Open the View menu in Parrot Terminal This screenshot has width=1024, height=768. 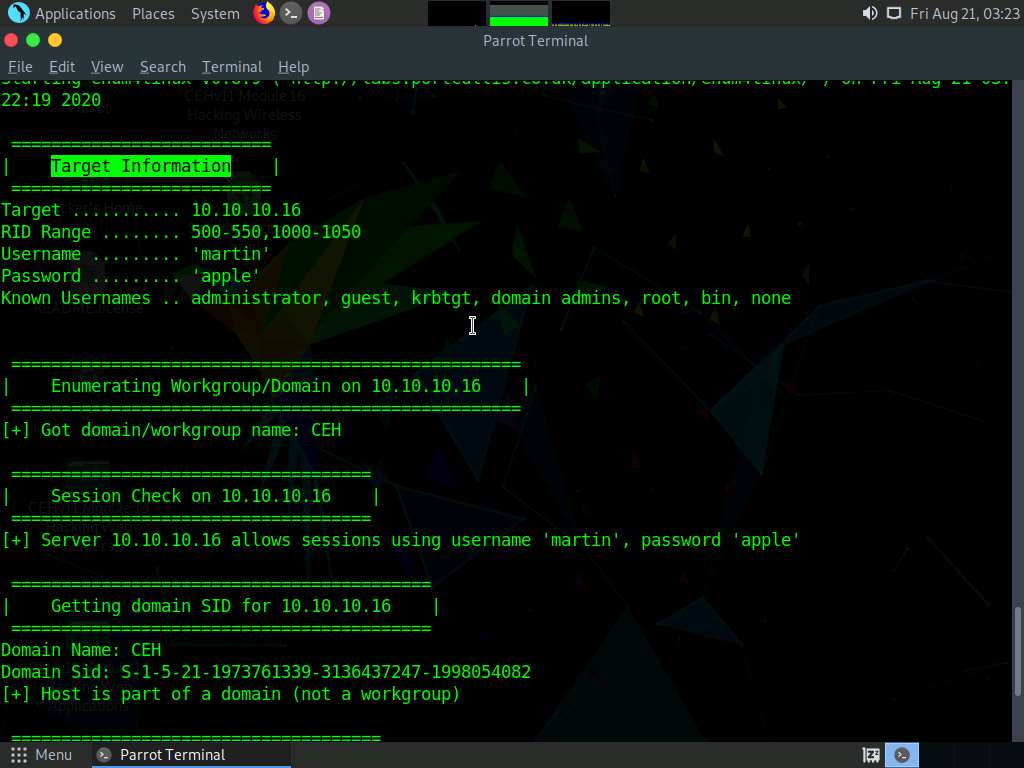coord(107,67)
